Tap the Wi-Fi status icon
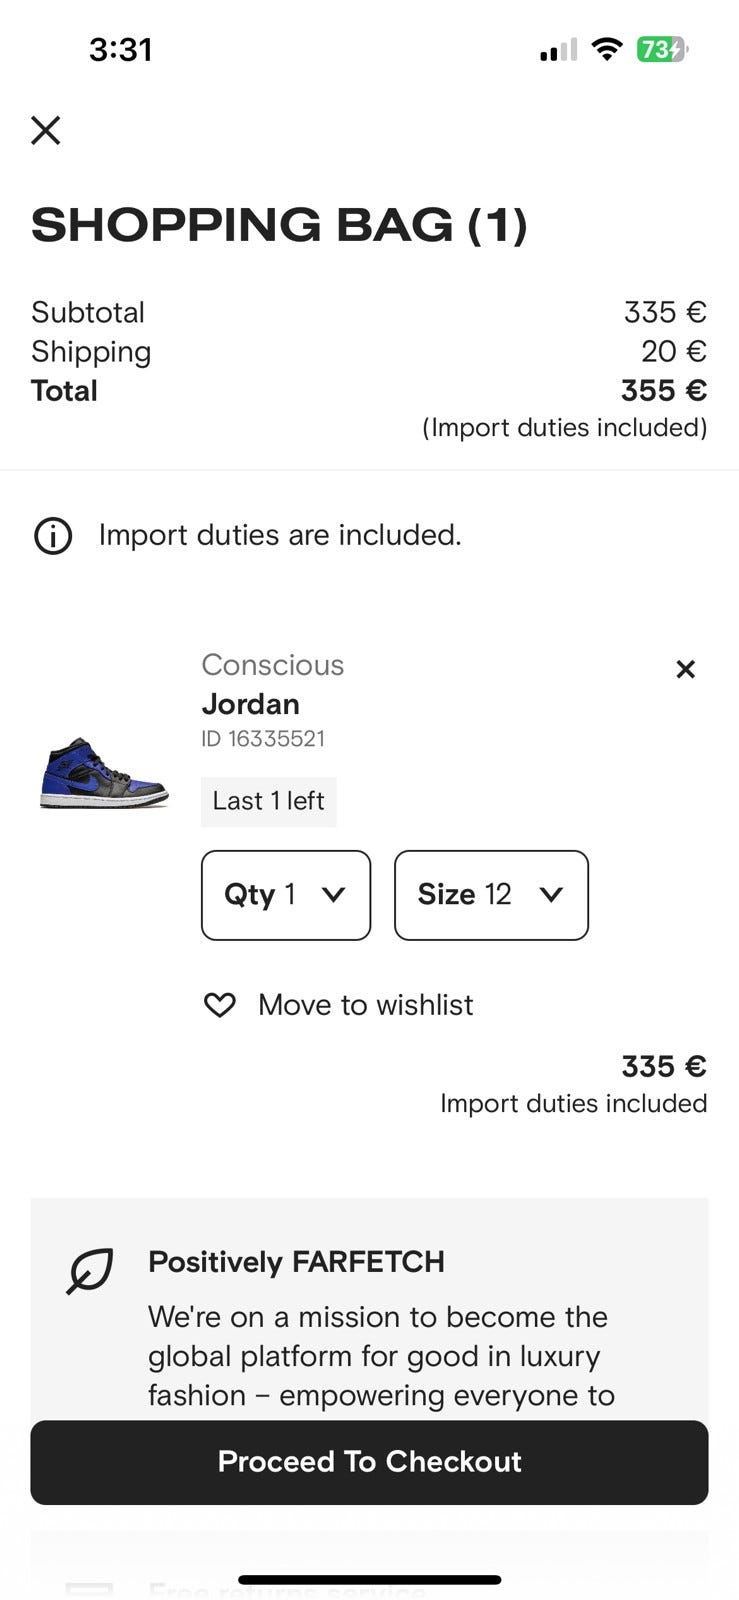This screenshot has width=739, height=1600. (x=606, y=49)
